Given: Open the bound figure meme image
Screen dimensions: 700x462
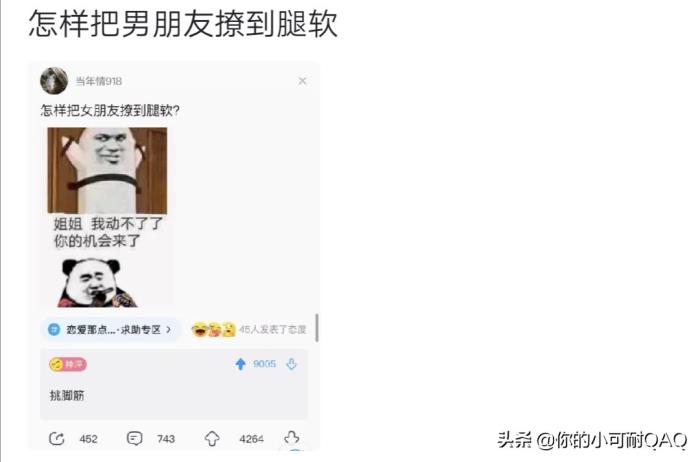Looking at the screenshot, I should pyautogui.click(x=108, y=171).
